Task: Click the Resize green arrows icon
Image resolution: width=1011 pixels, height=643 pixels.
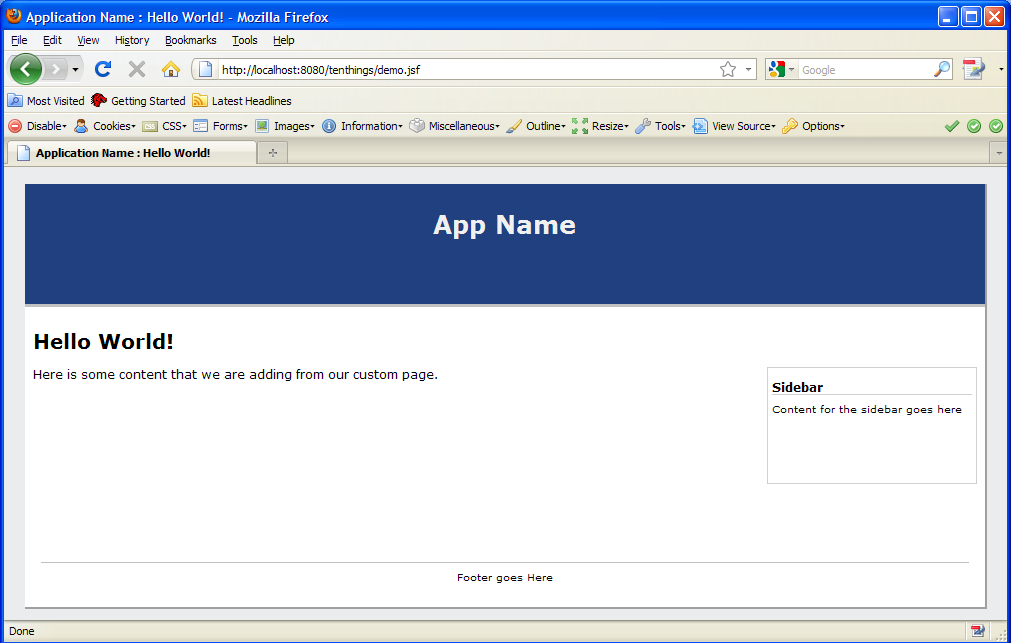Action: [580, 126]
